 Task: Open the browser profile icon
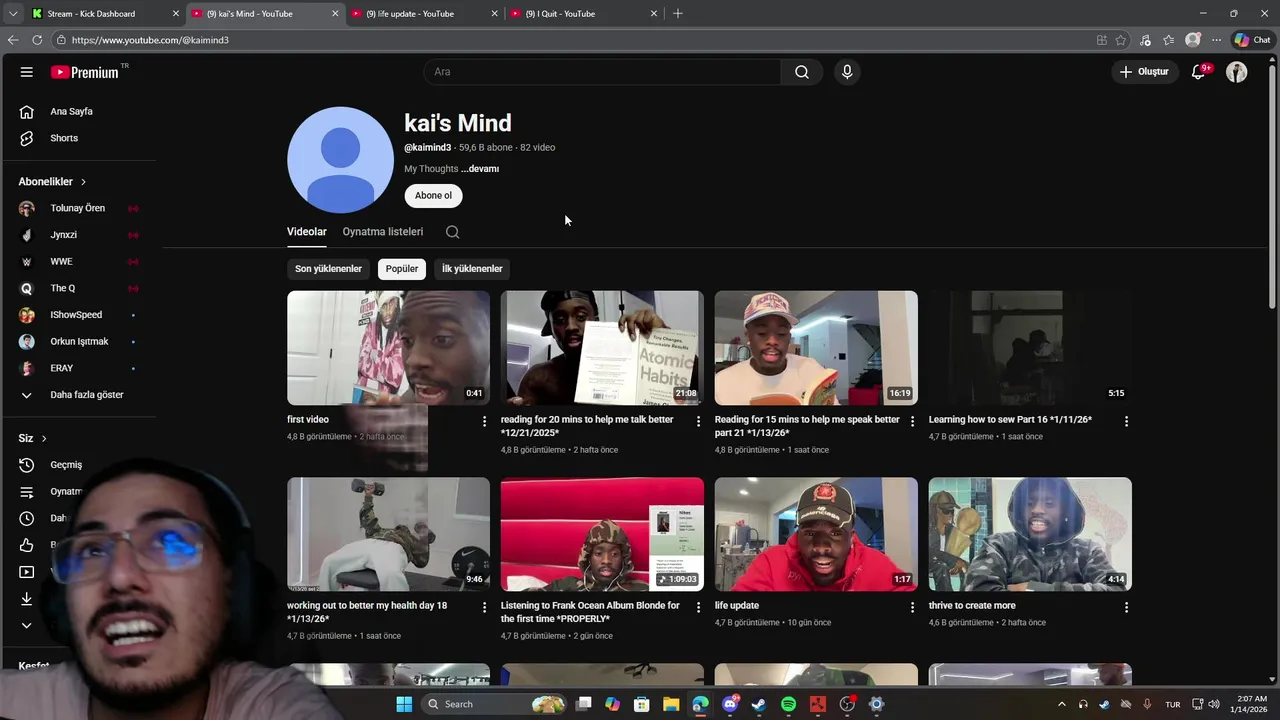click(1192, 40)
